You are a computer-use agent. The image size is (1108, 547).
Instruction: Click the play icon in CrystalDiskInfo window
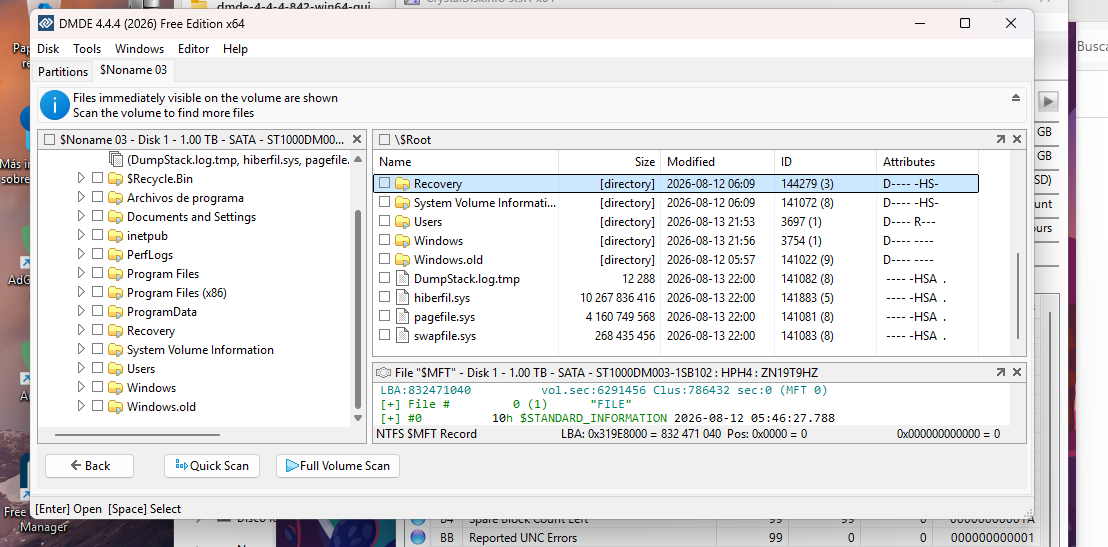[1048, 102]
